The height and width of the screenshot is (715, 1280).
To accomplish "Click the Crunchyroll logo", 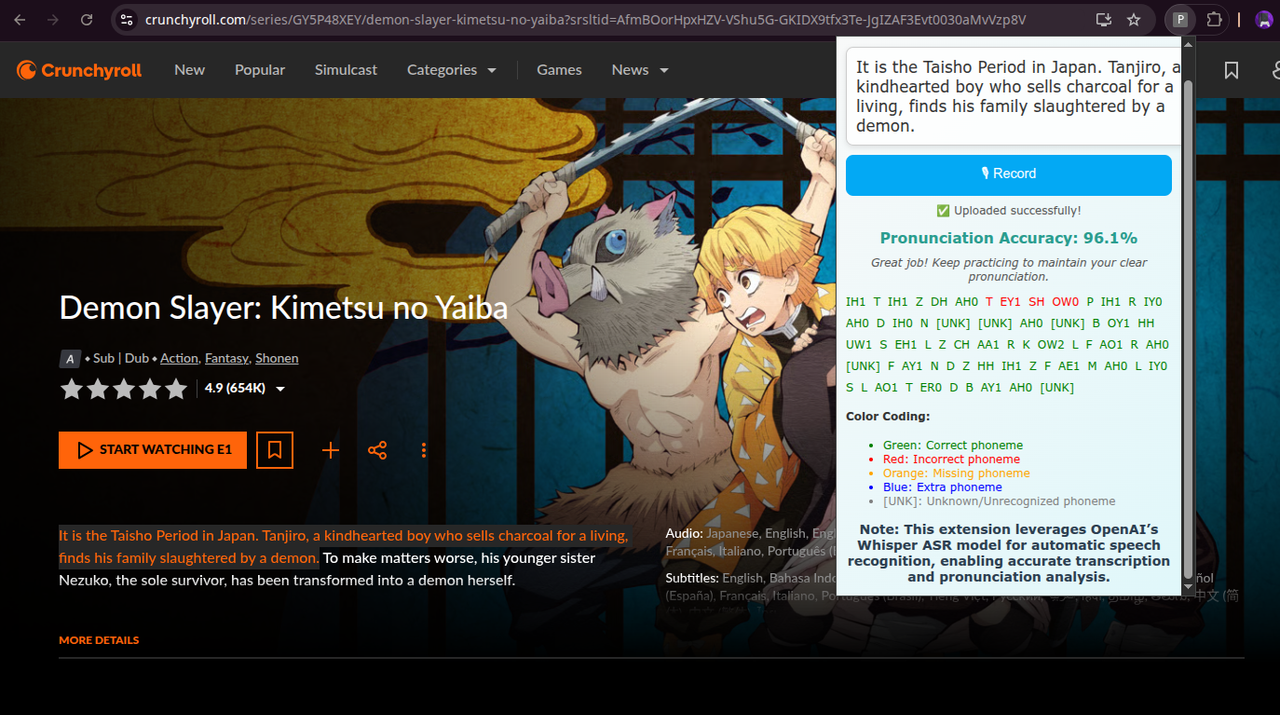I will (79, 70).
